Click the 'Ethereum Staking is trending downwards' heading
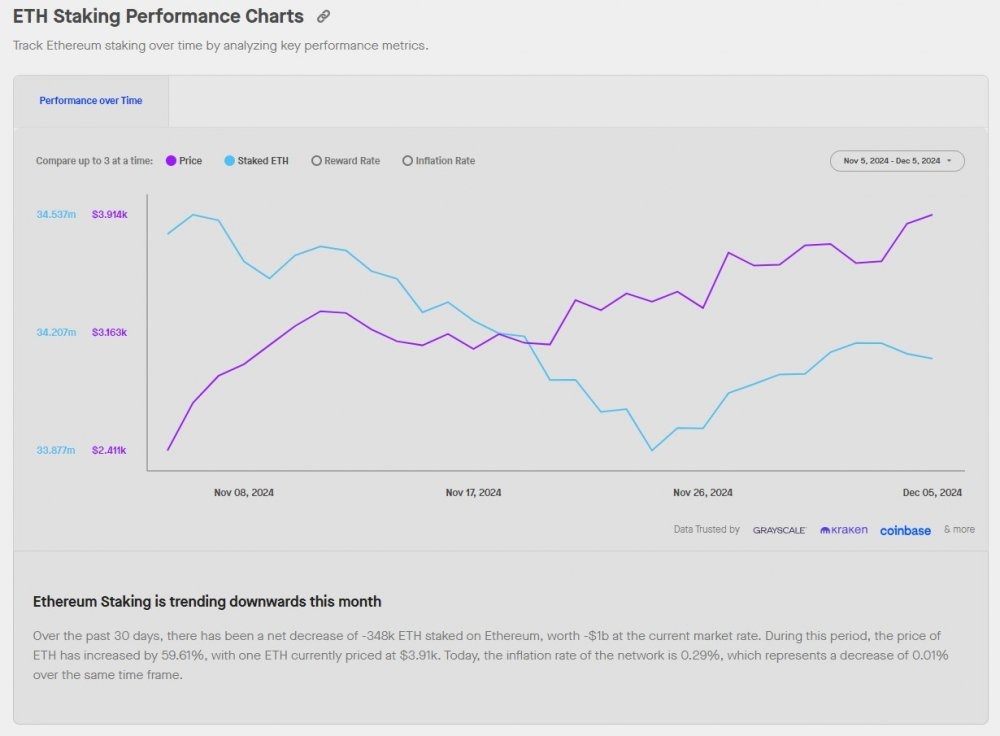Screen dimensions: 1000x736 click(207, 602)
